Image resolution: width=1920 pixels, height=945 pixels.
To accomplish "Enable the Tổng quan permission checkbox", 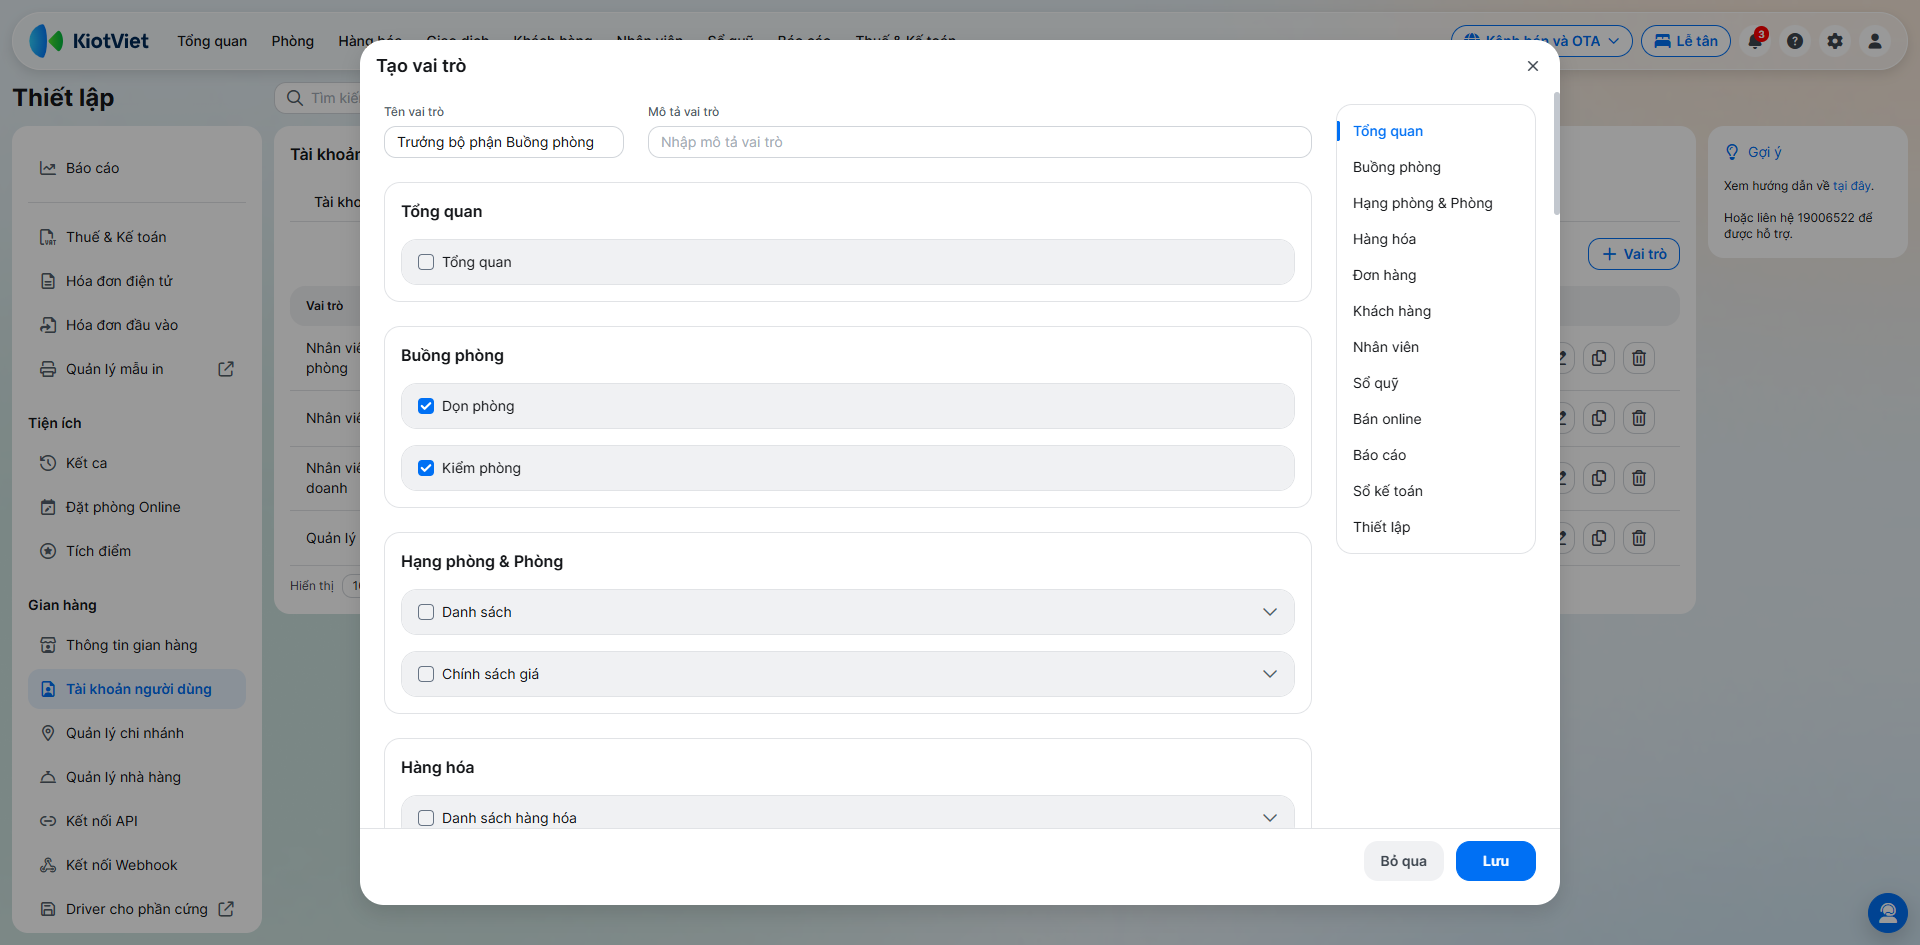I will tap(426, 262).
